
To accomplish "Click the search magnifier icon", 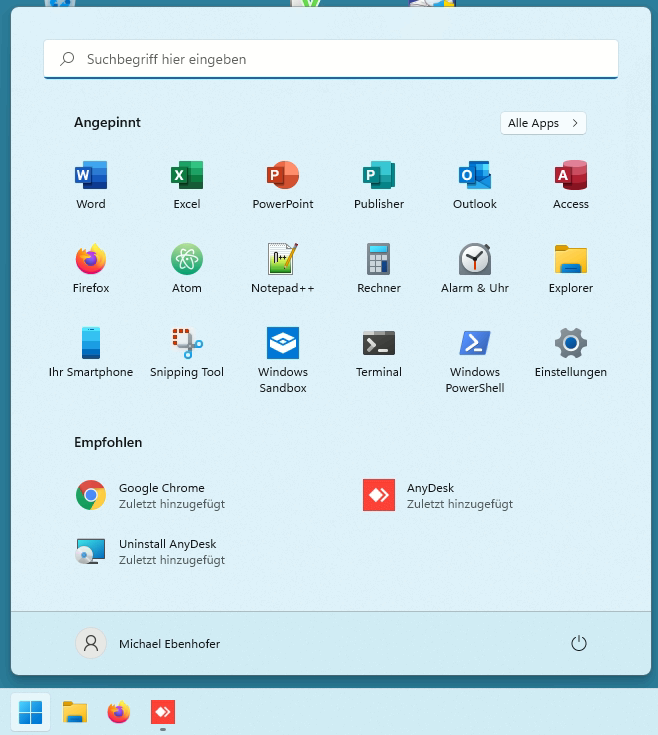I will coord(67,59).
